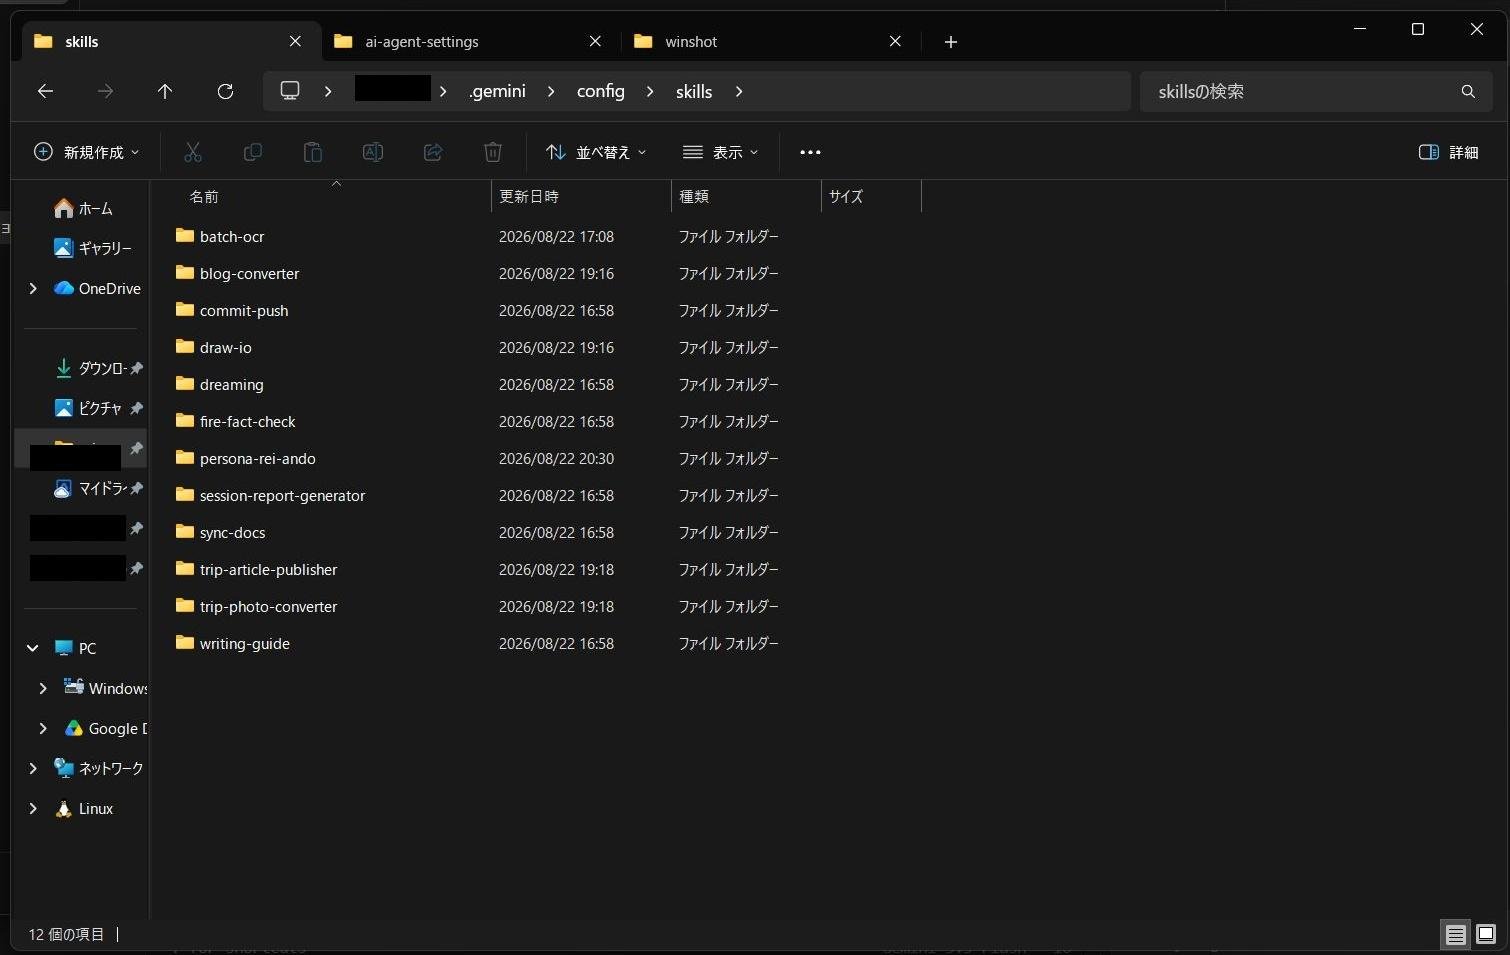The width and height of the screenshot is (1510, 955).
Task: Click the PC monitor icon in address bar
Action: tap(290, 91)
